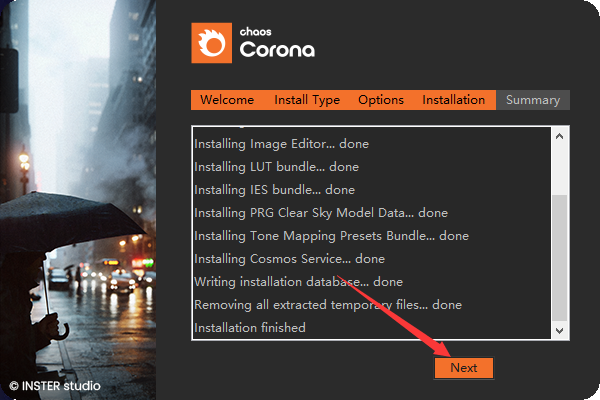Click the 'Tone Mapping Presets Bundle' log entry
This screenshot has height=400, width=600.
coord(331,236)
